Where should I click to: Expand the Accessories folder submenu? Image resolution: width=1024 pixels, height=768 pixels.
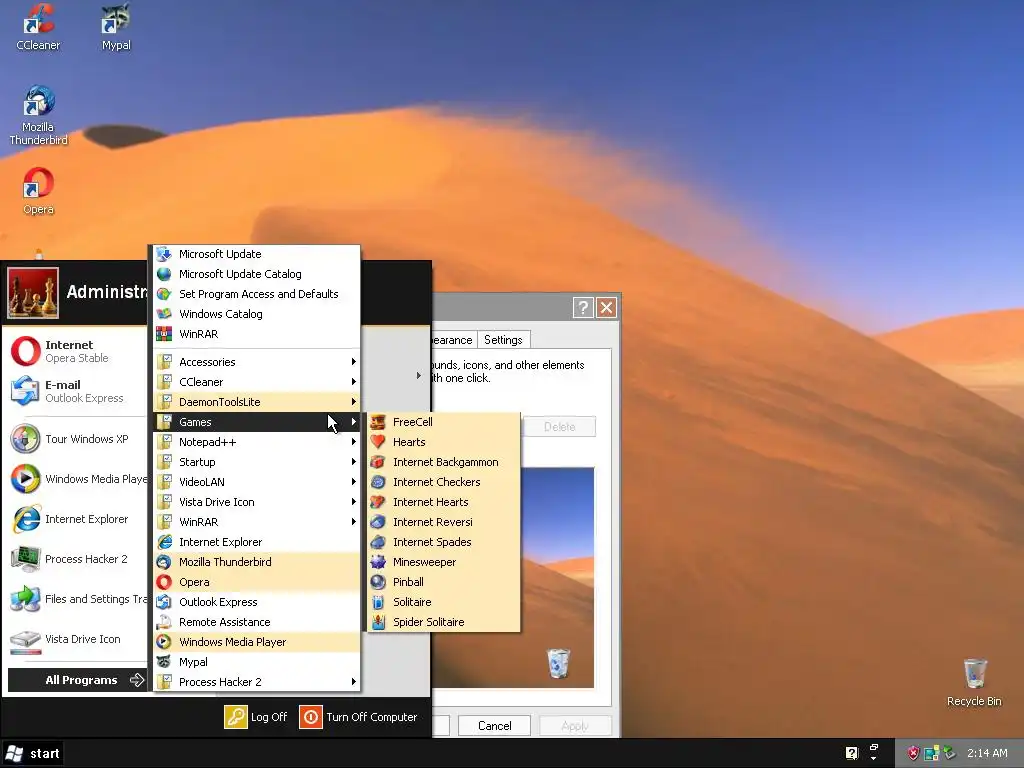coord(257,362)
